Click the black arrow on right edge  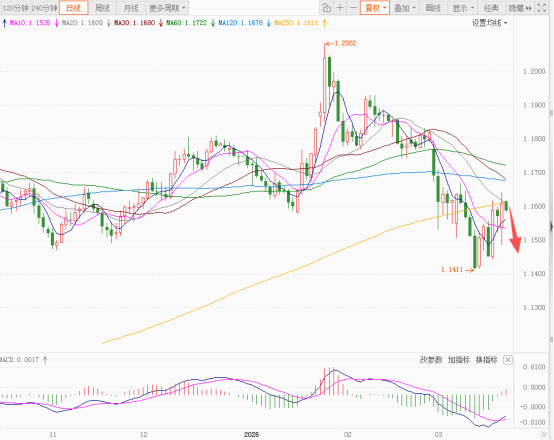552,227
